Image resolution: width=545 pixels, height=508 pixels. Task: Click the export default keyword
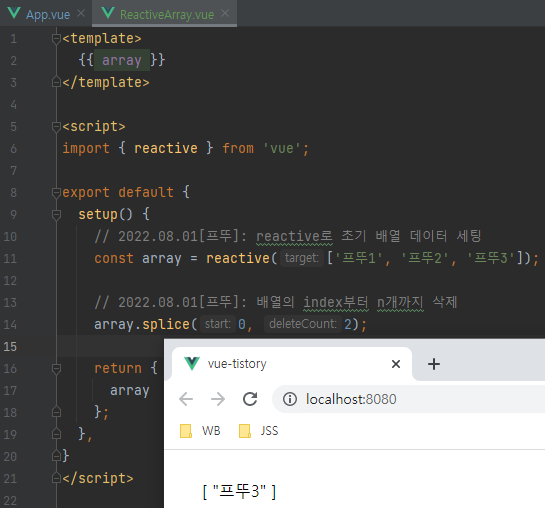(x=118, y=192)
